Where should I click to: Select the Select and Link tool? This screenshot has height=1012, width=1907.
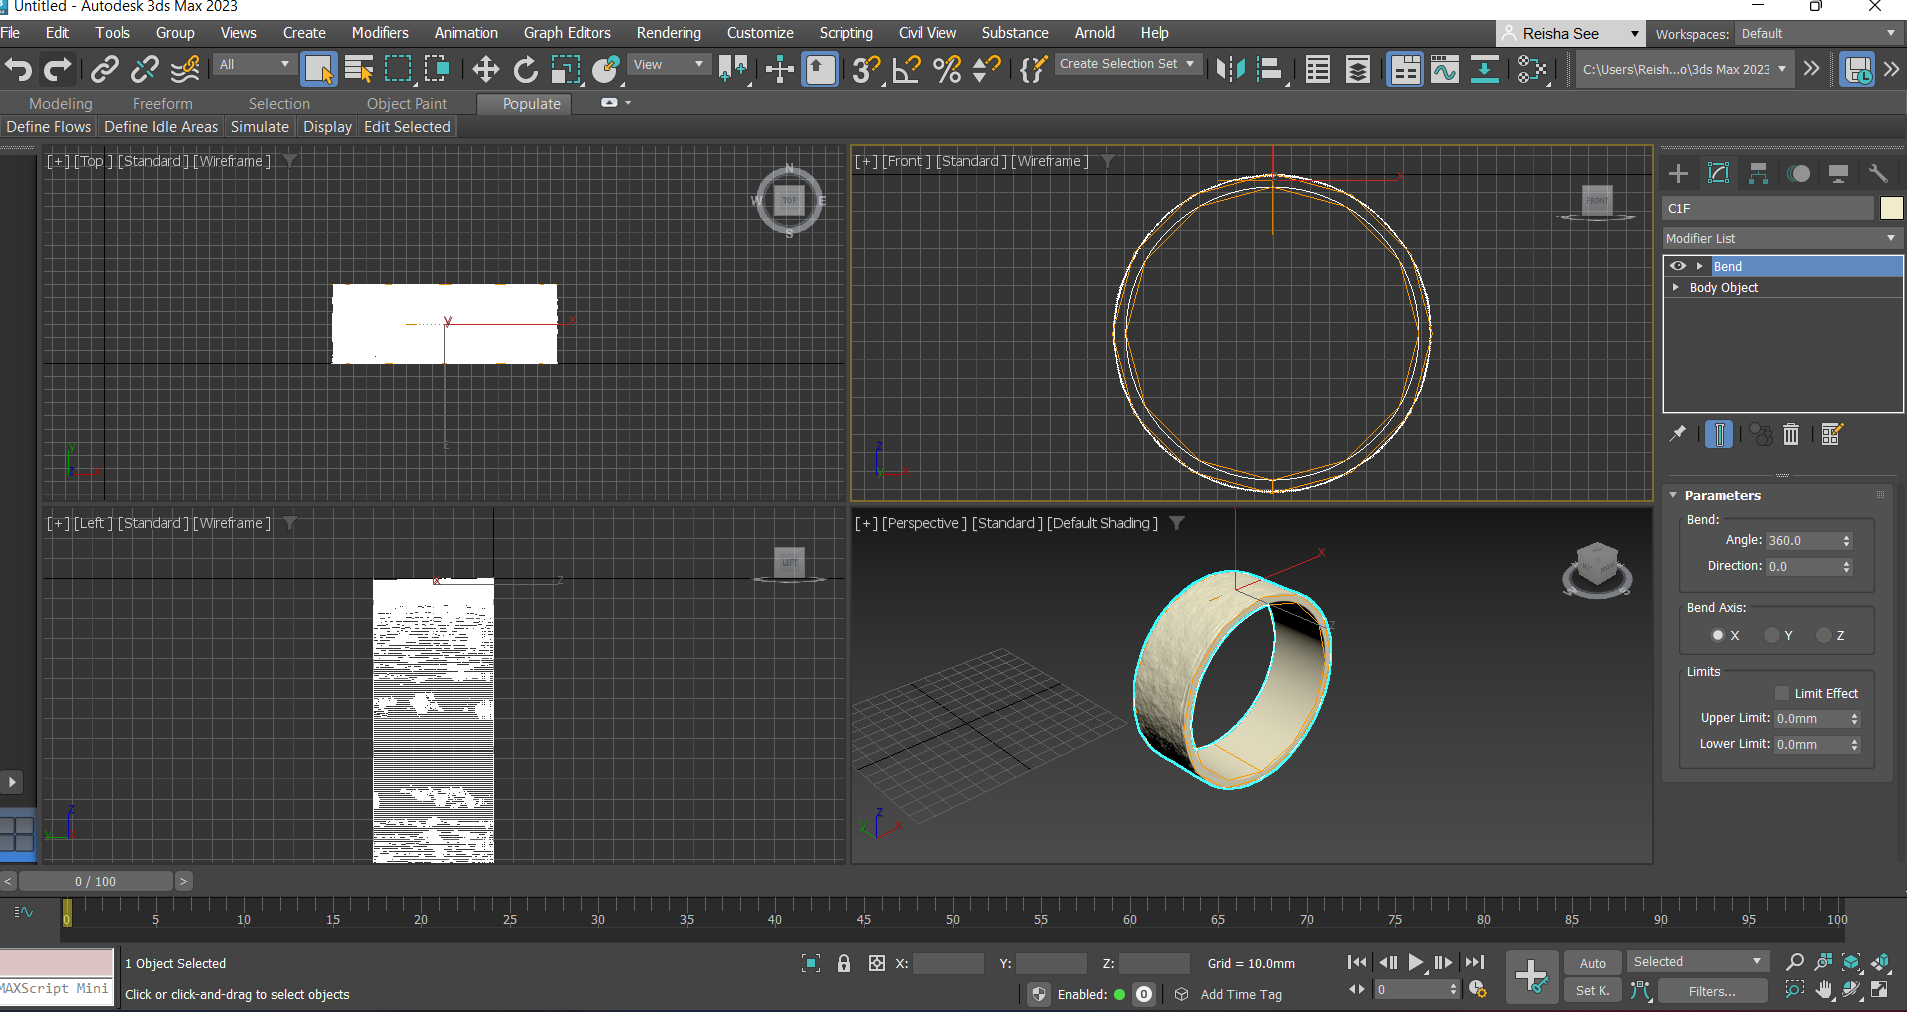click(x=104, y=69)
